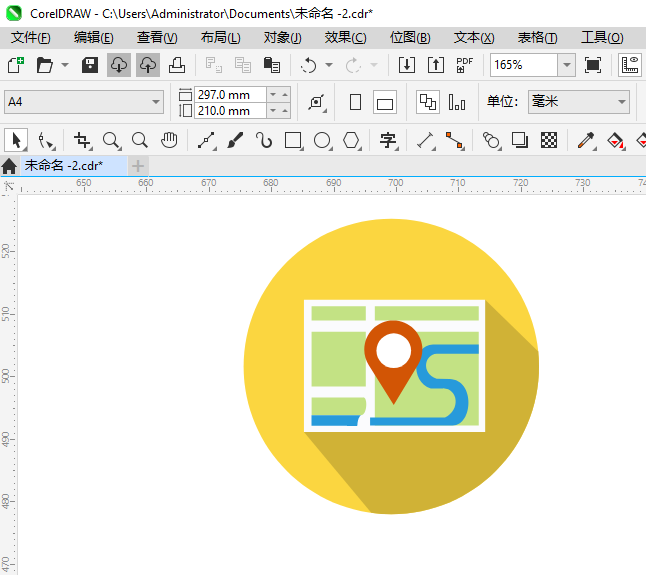Select the Zoom tool magnifier
The width and height of the screenshot is (646, 575).
coord(112,140)
